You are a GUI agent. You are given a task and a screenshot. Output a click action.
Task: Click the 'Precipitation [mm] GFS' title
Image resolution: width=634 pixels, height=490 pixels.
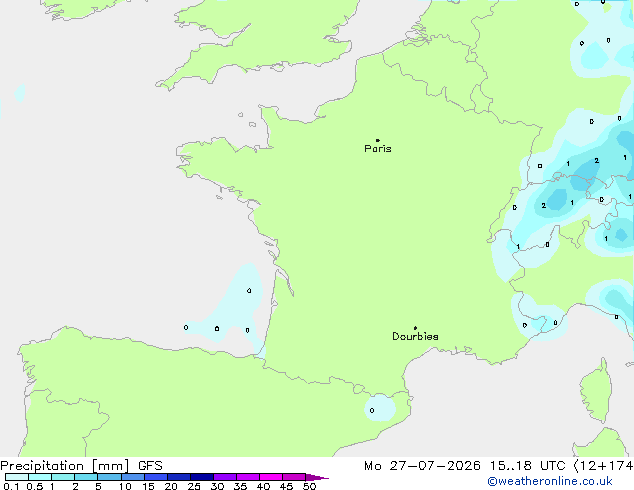(x=81, y=466)
